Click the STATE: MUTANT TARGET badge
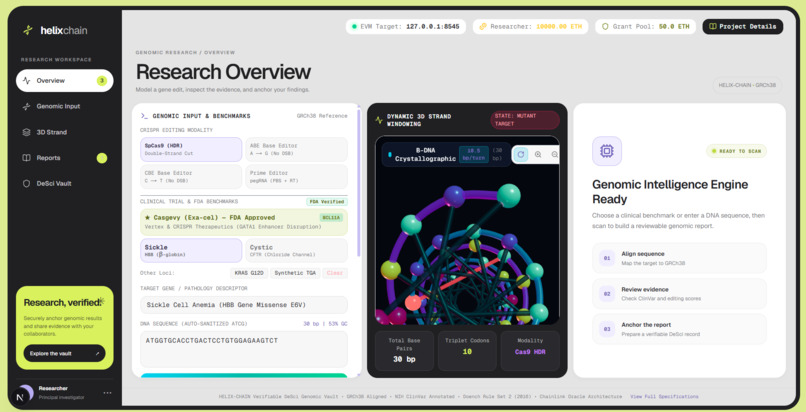 [x=525, y=120]
